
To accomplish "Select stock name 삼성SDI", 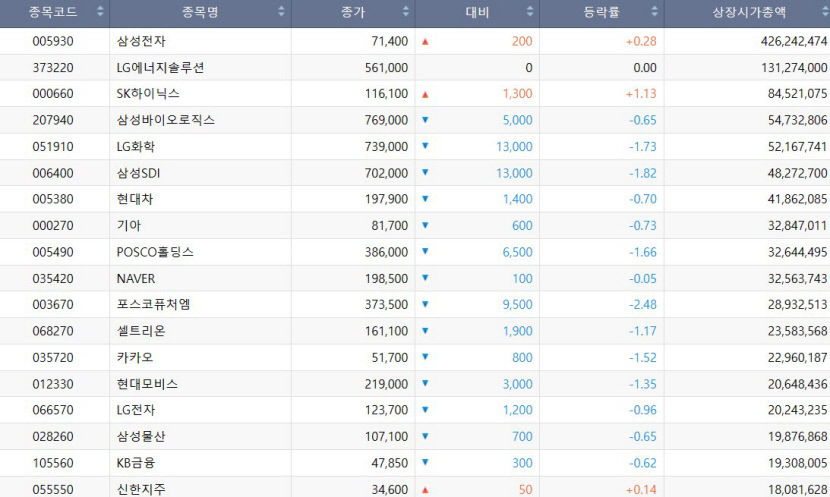I will (x=138, y=173).
